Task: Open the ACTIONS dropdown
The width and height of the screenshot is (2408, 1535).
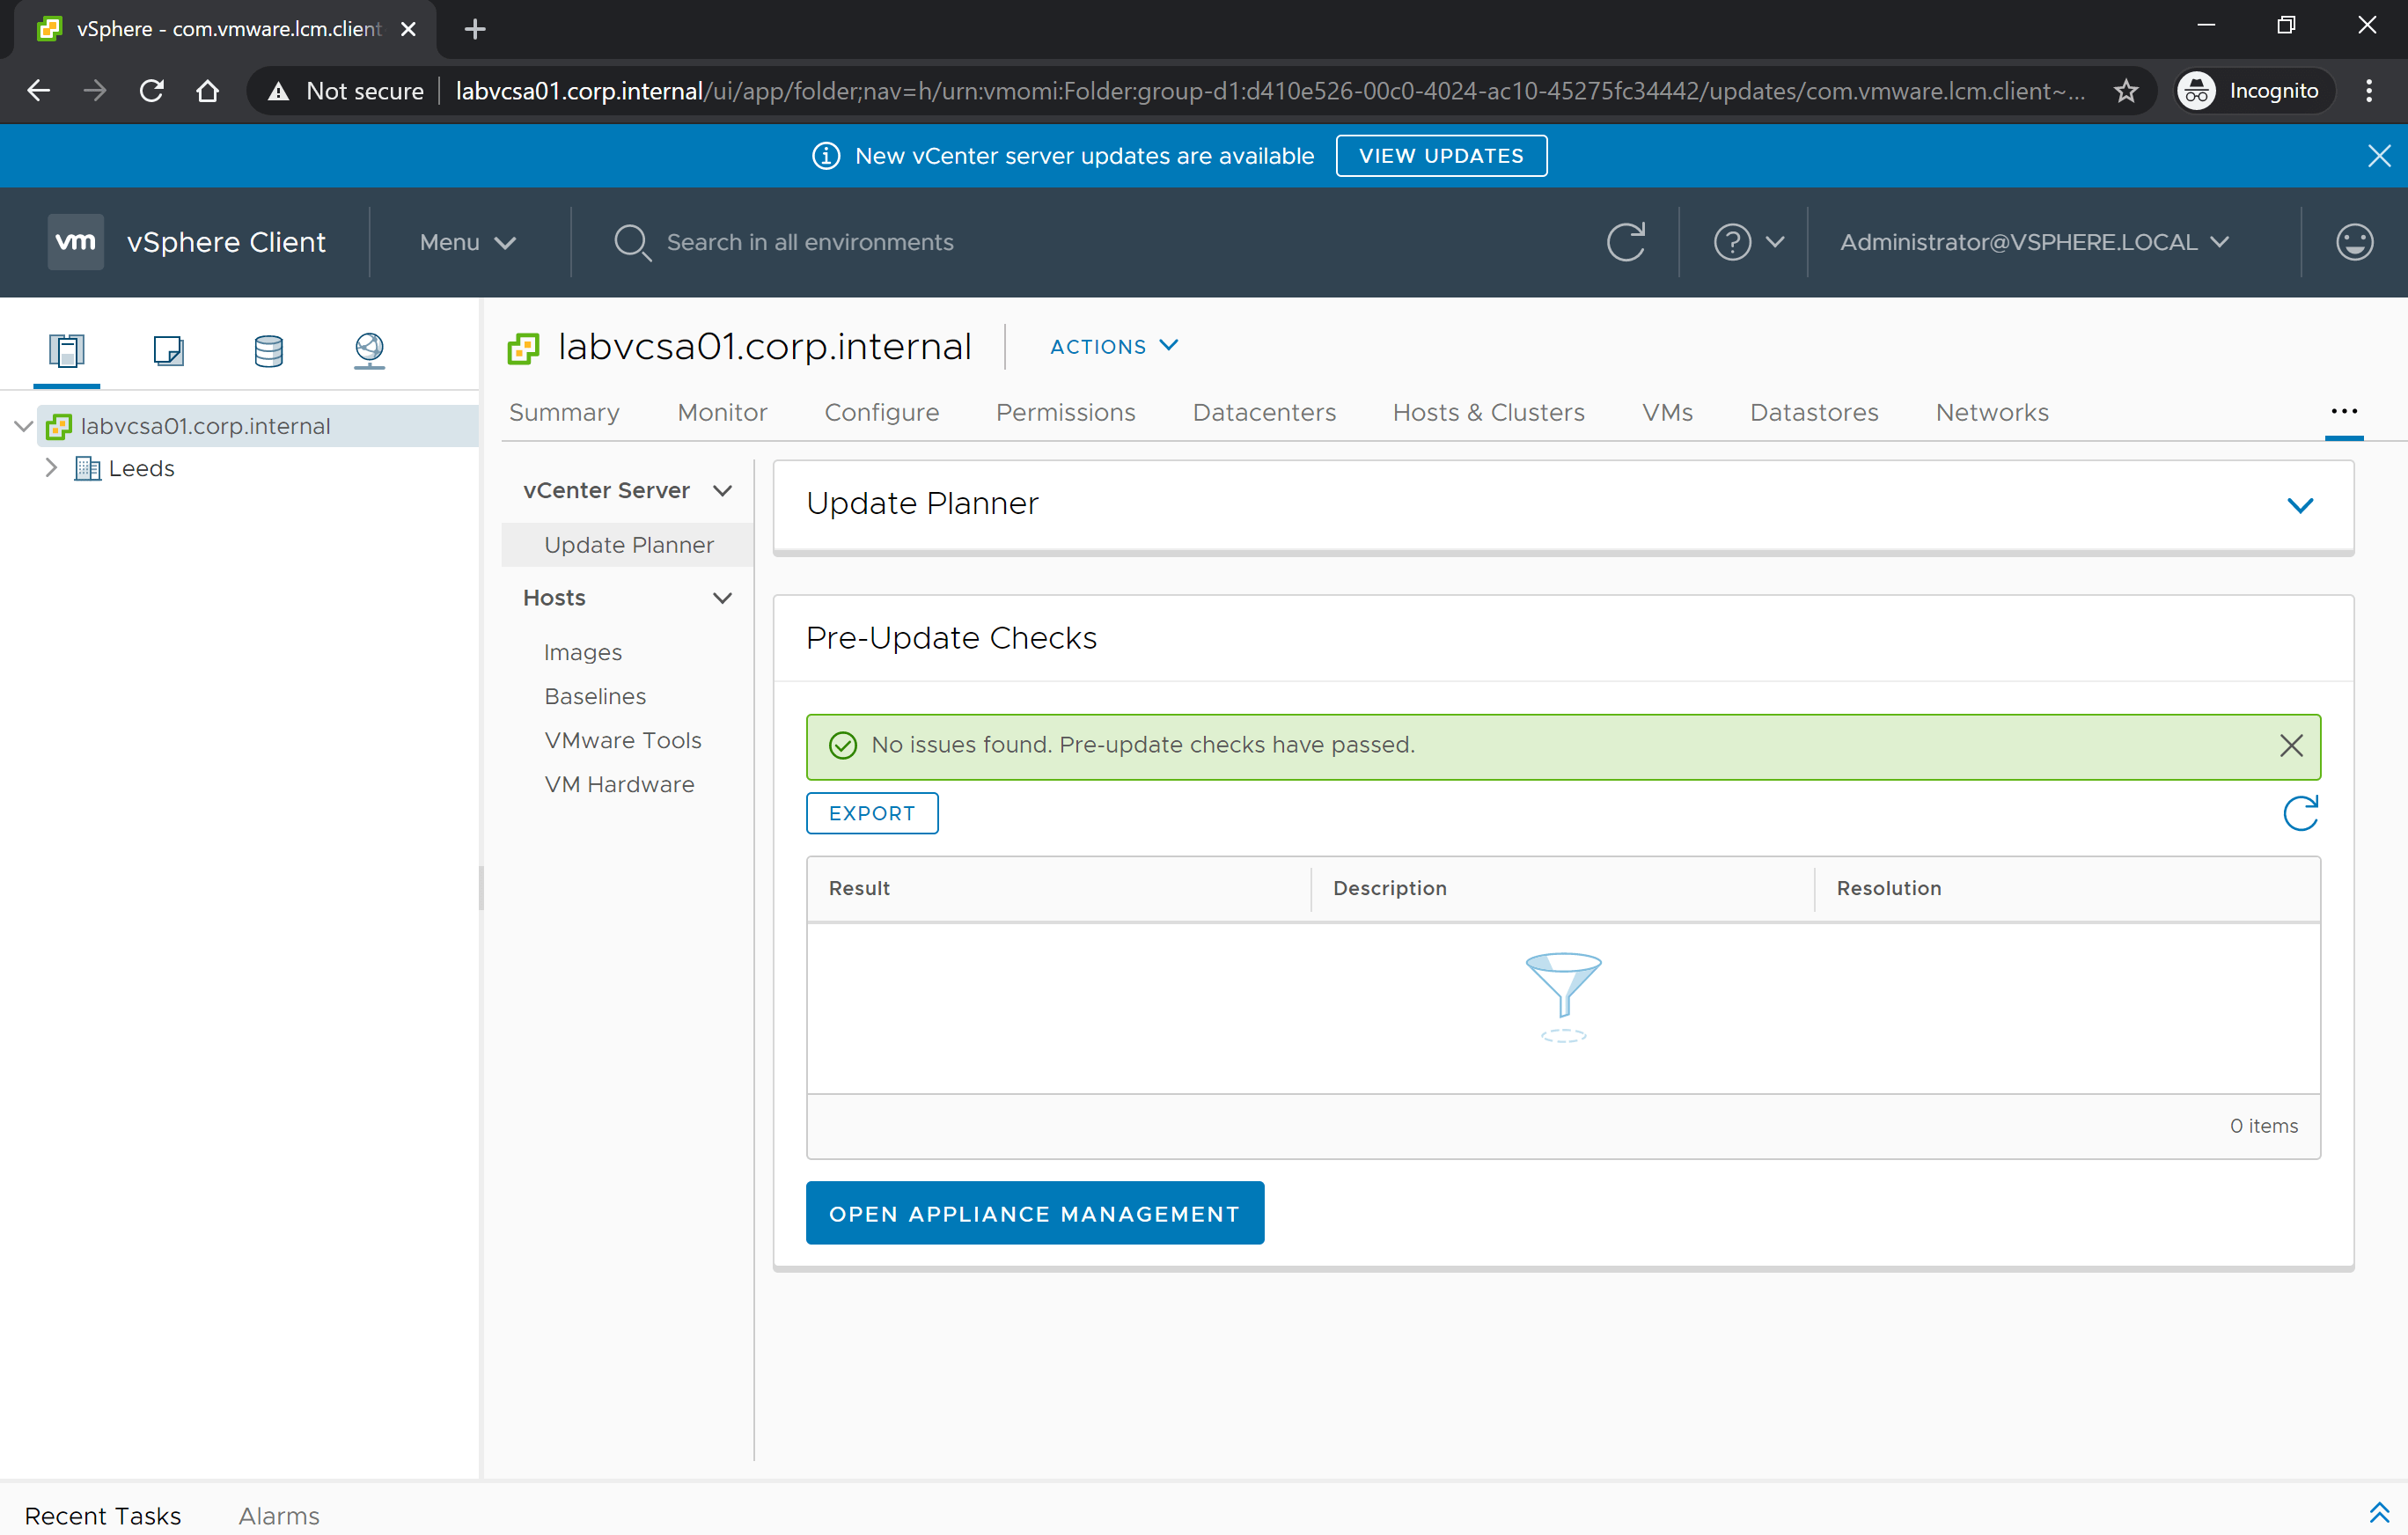Action: click(1114, 346)
